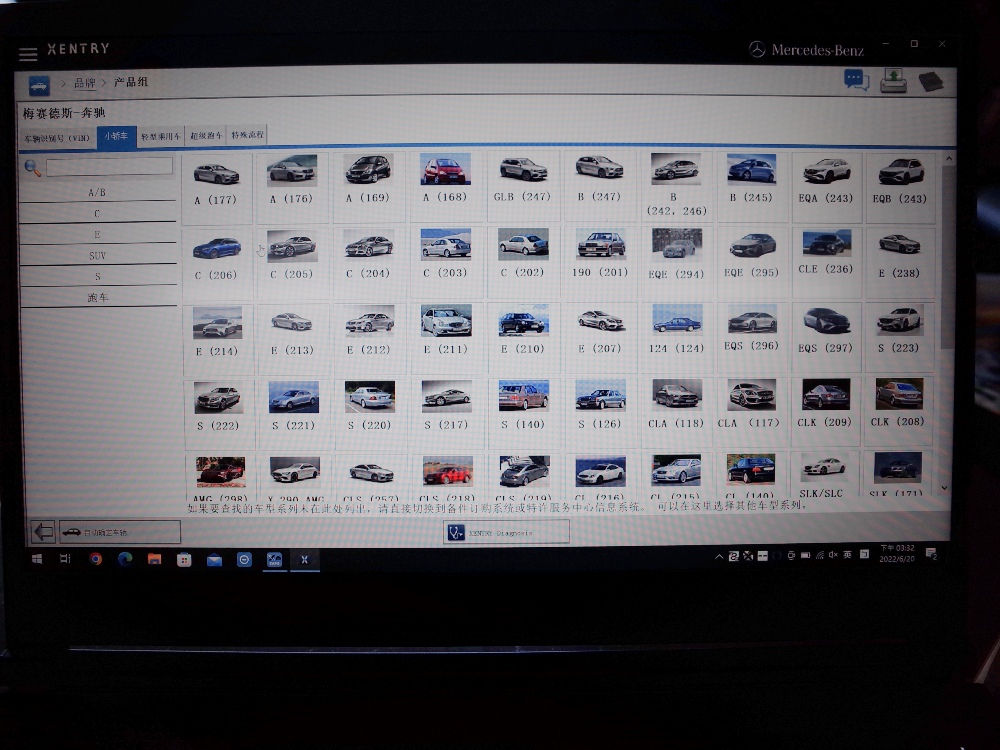This screenshot has height=750, width=1000.
Task: Choose the EQS (297) vehicle tile
Action: 825,331
